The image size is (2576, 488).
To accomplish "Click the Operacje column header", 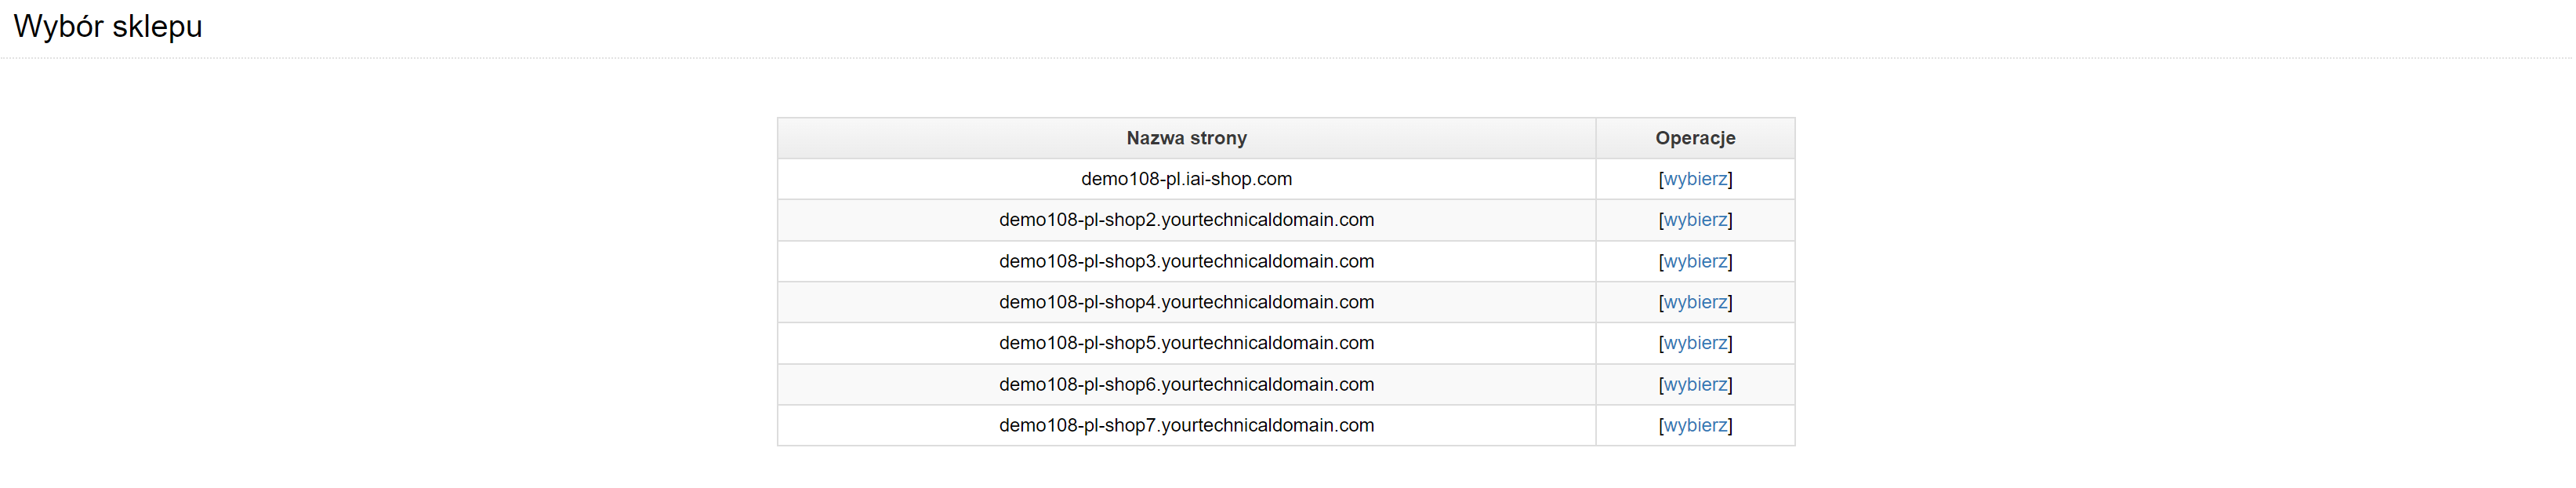I will click(1695, 138).
